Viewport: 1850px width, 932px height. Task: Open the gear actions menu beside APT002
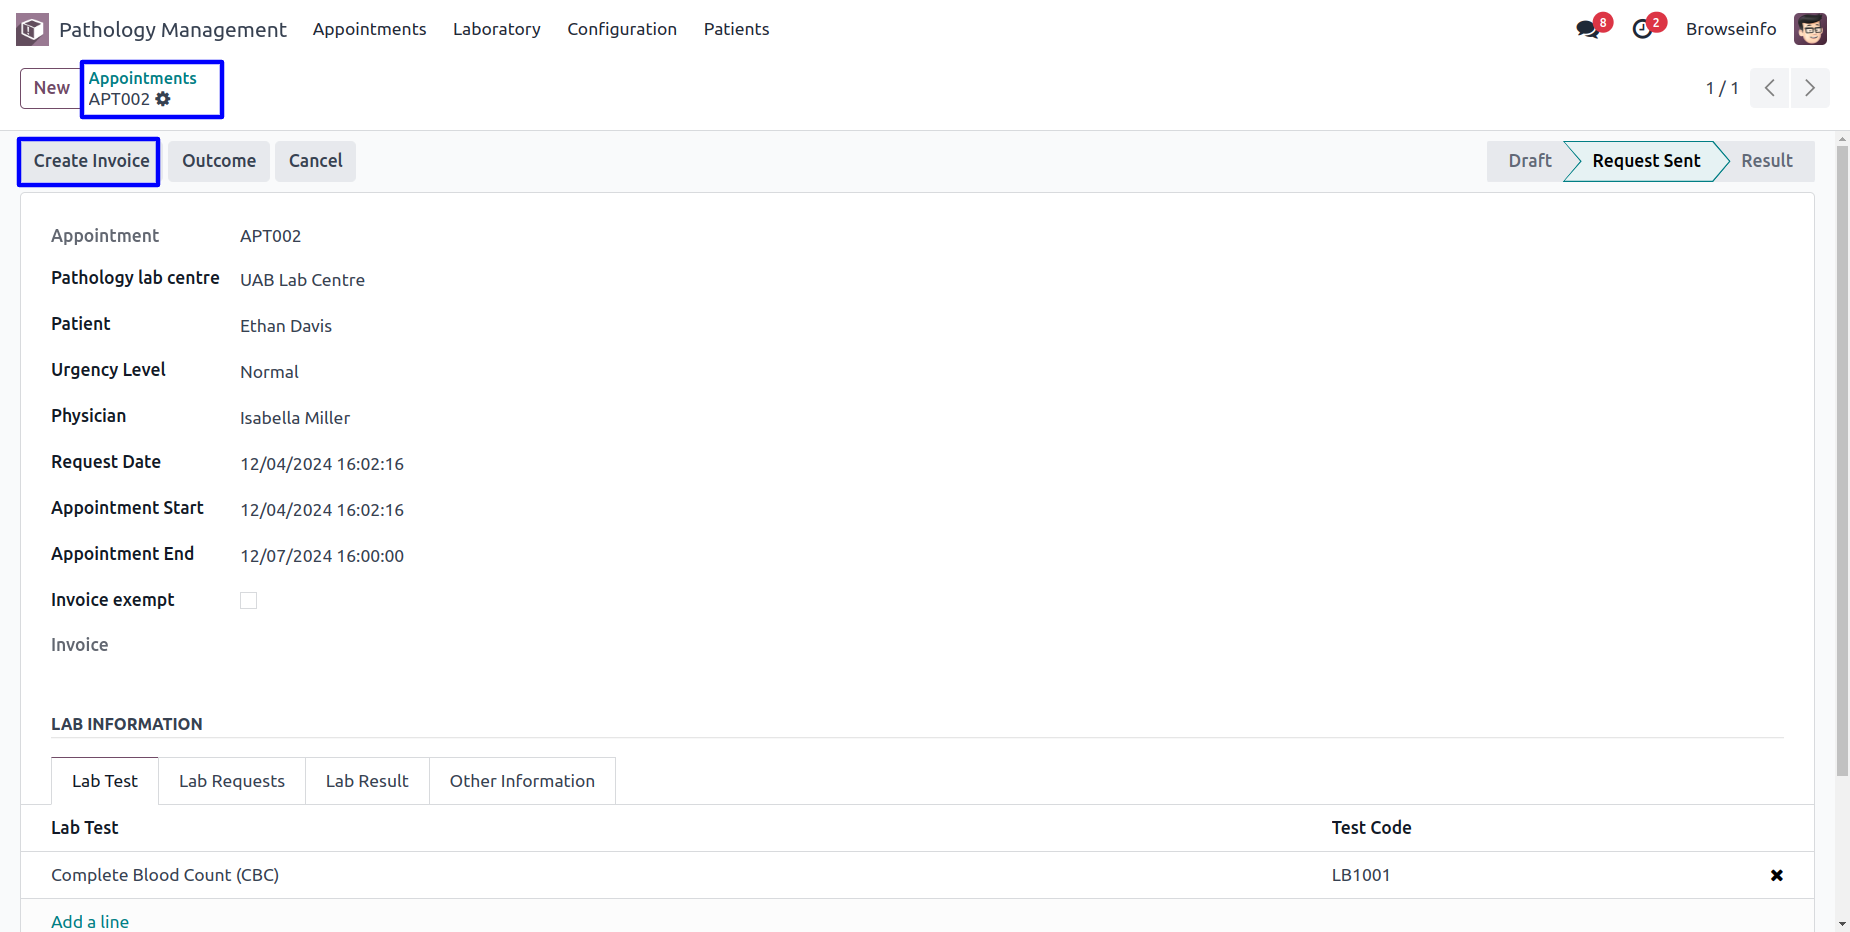tap(163, 99)
